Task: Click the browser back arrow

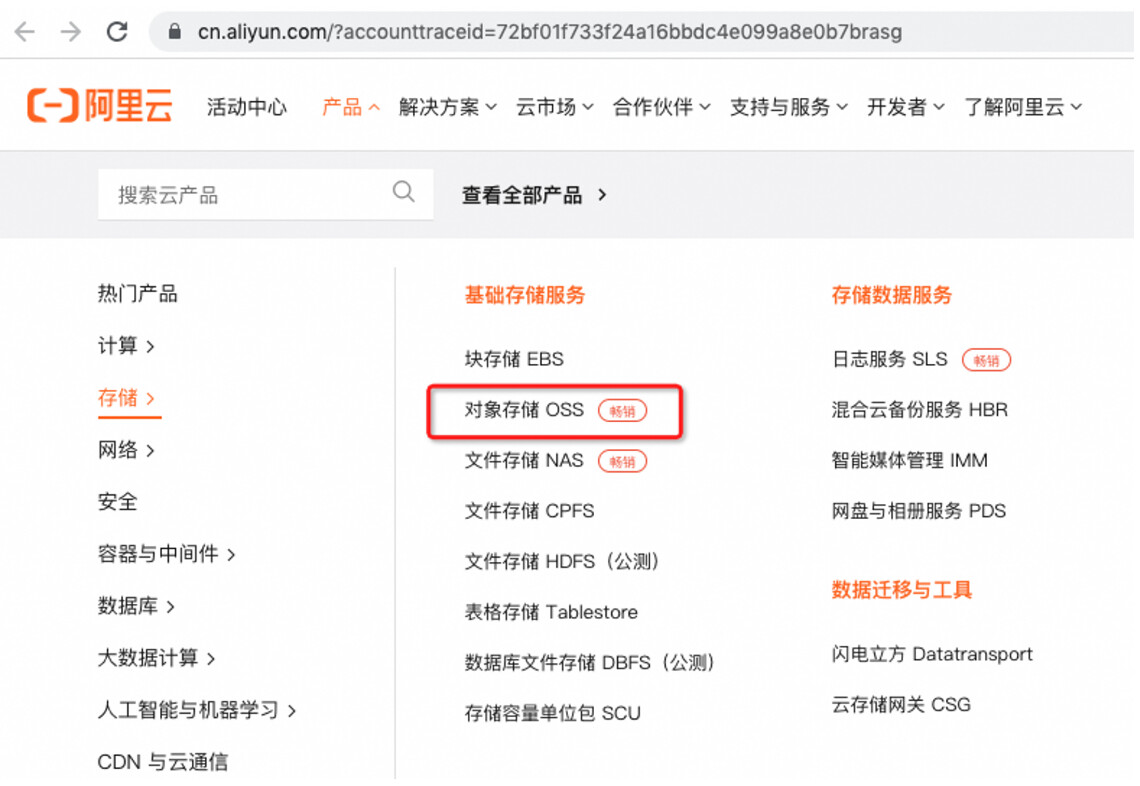Action: 25,31
